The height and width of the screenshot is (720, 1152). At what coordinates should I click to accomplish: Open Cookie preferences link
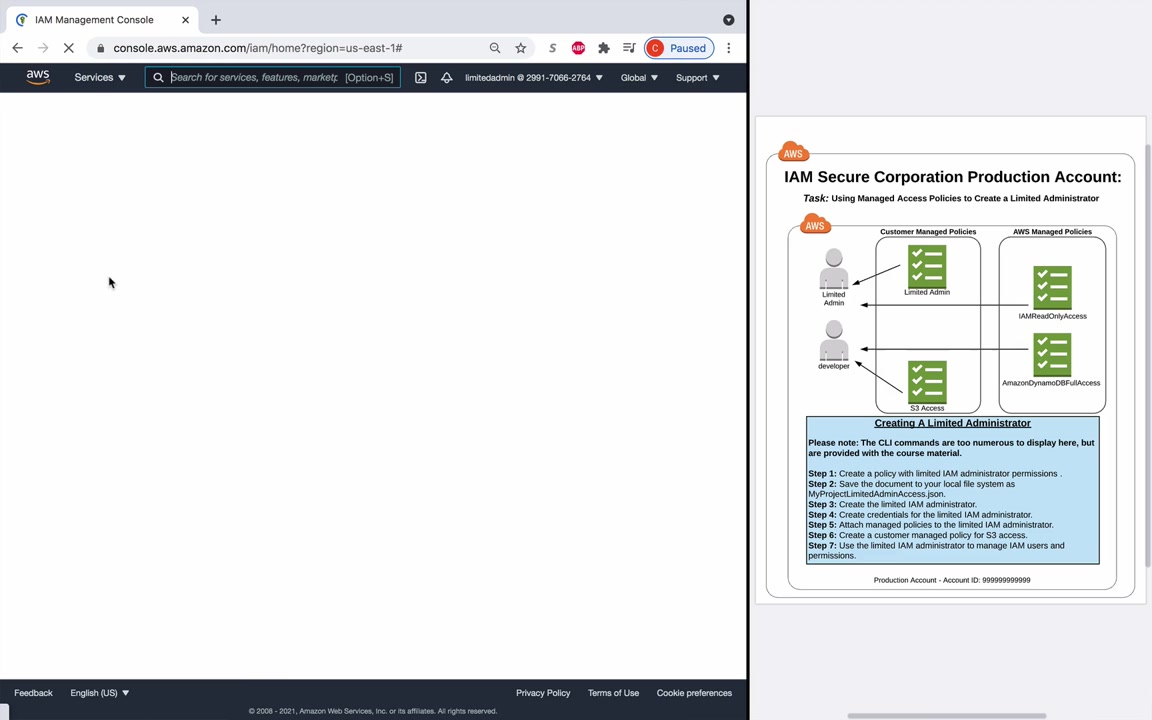pyautogui.click(x=694, y=693)
